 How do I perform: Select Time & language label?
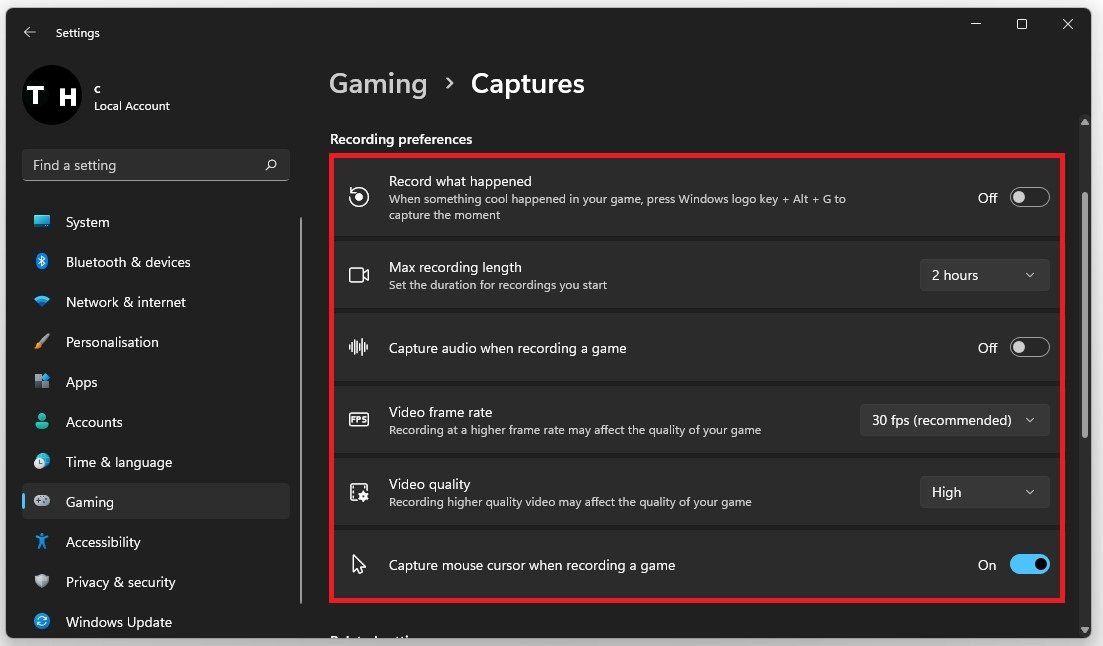coord(119,462)
